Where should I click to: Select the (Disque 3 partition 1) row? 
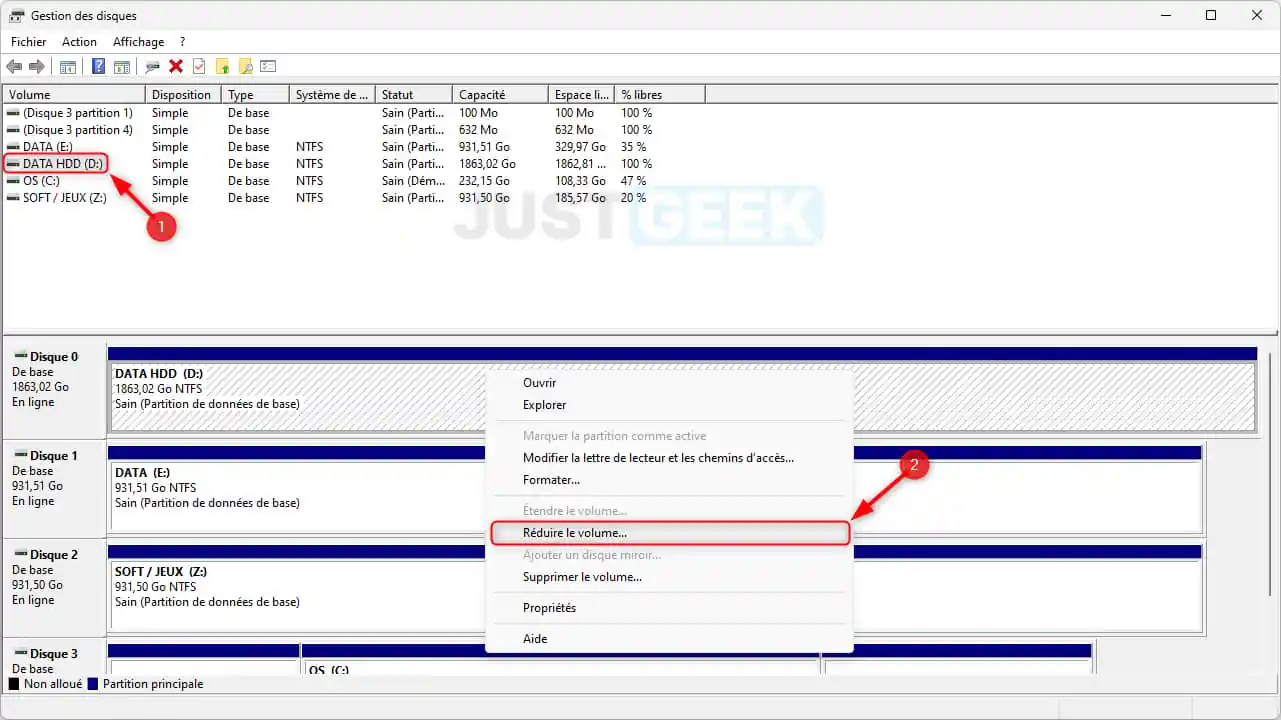pyautogui.click(x=355, y=113)
